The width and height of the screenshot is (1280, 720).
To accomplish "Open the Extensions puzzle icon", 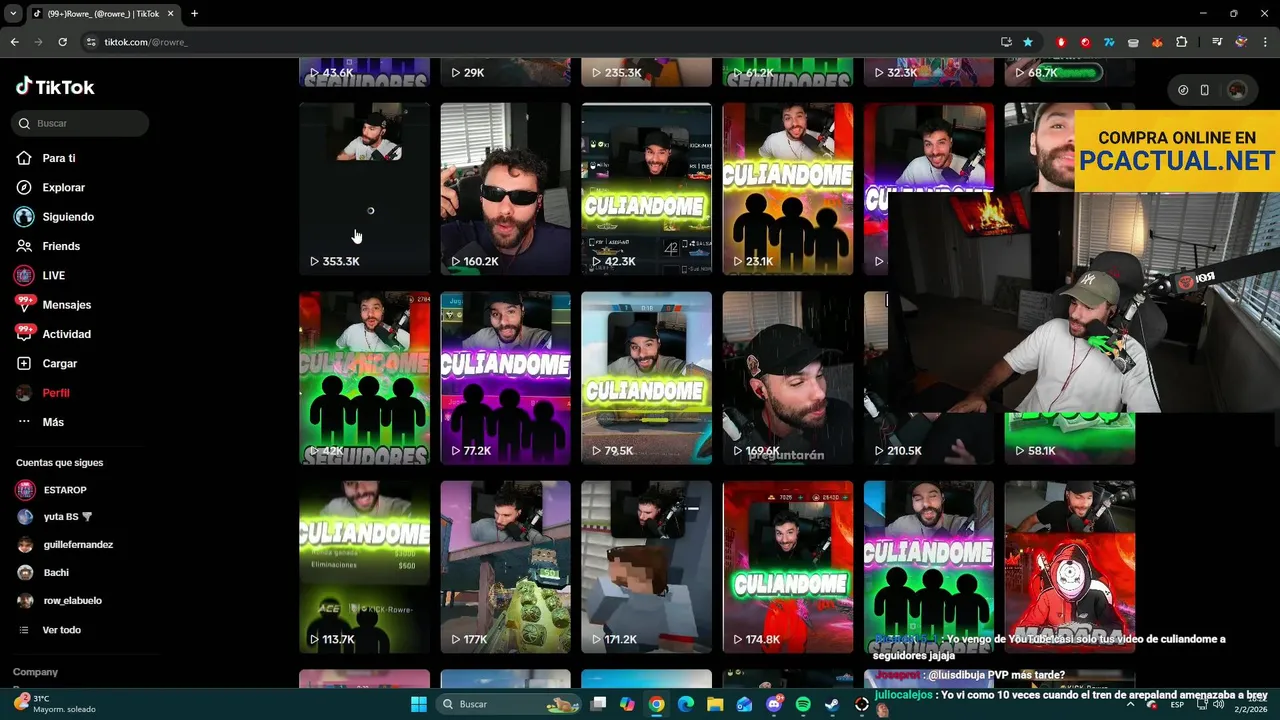I will click(x=1182, y=42).
